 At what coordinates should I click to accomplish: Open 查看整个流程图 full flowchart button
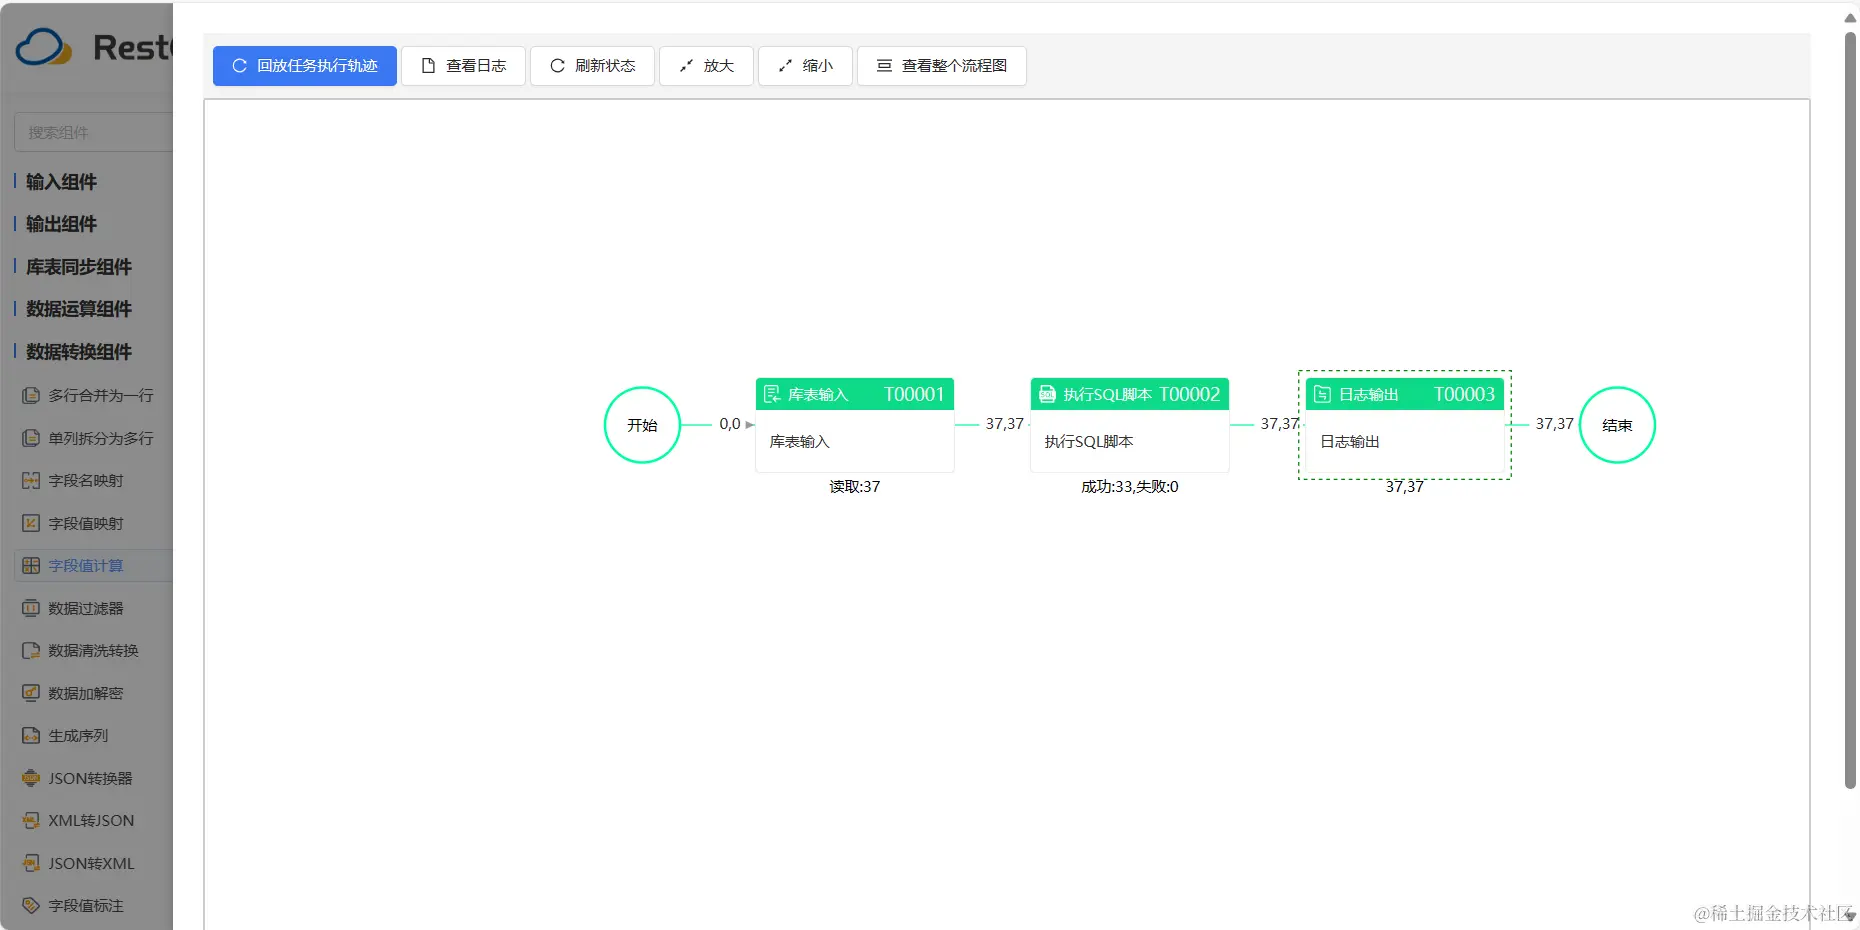(941, 66)
